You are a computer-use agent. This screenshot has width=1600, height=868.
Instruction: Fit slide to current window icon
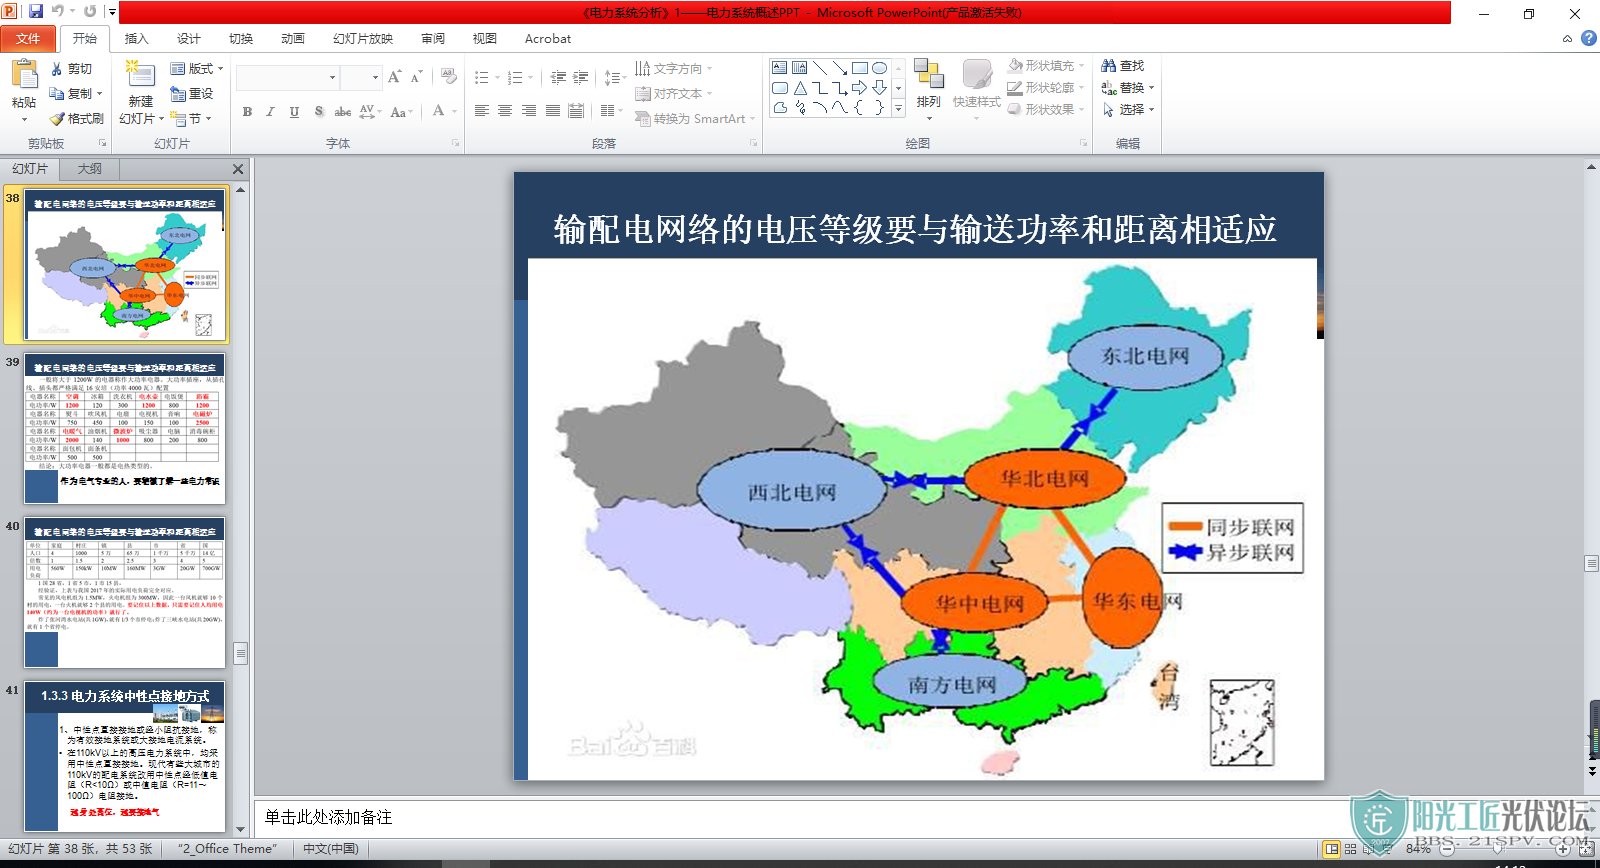pos(1587,849)
